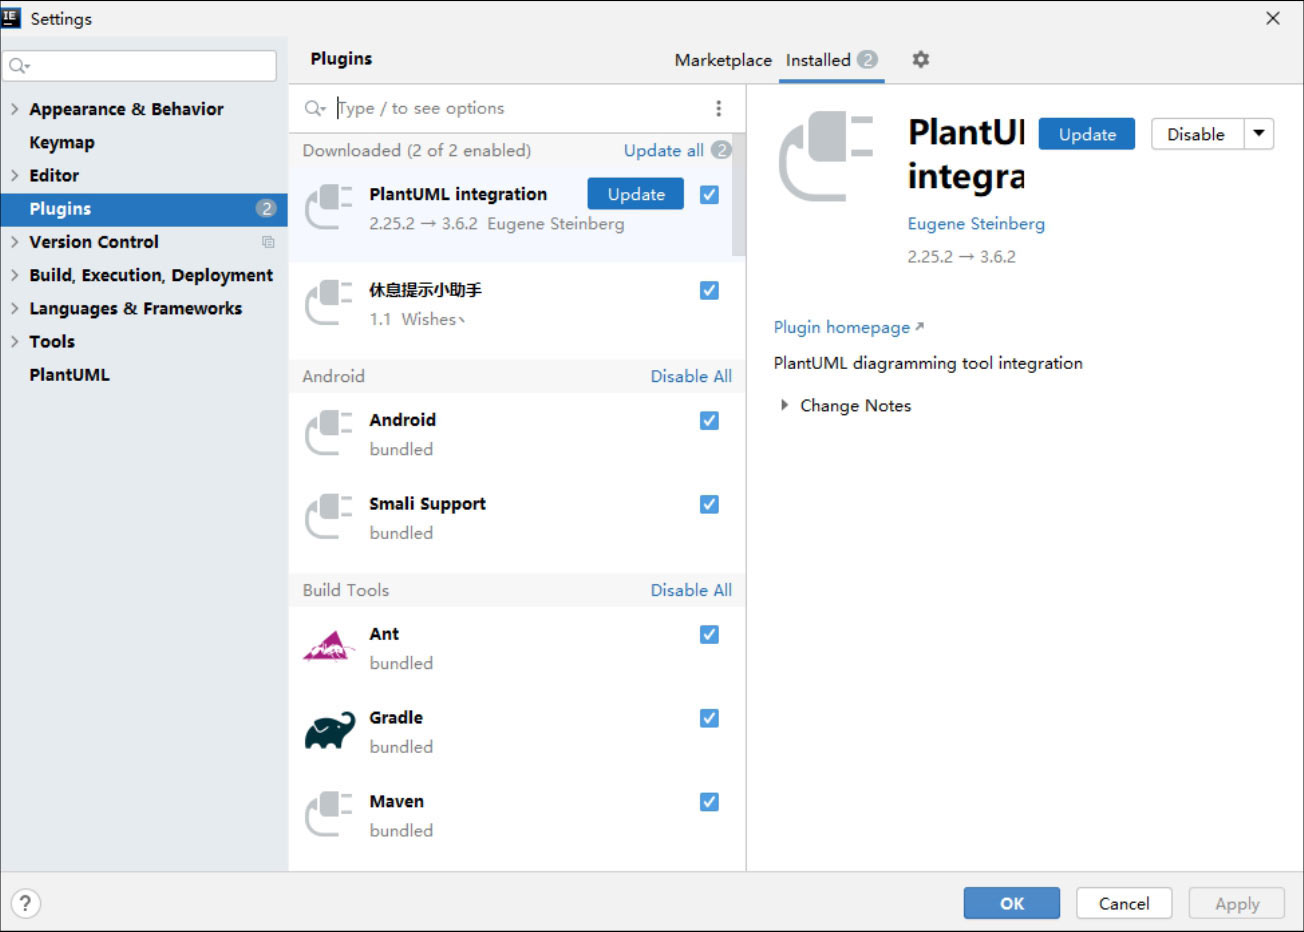
Task: Disable the Smali Support checkbox
Action: click(x=709, y=504)
